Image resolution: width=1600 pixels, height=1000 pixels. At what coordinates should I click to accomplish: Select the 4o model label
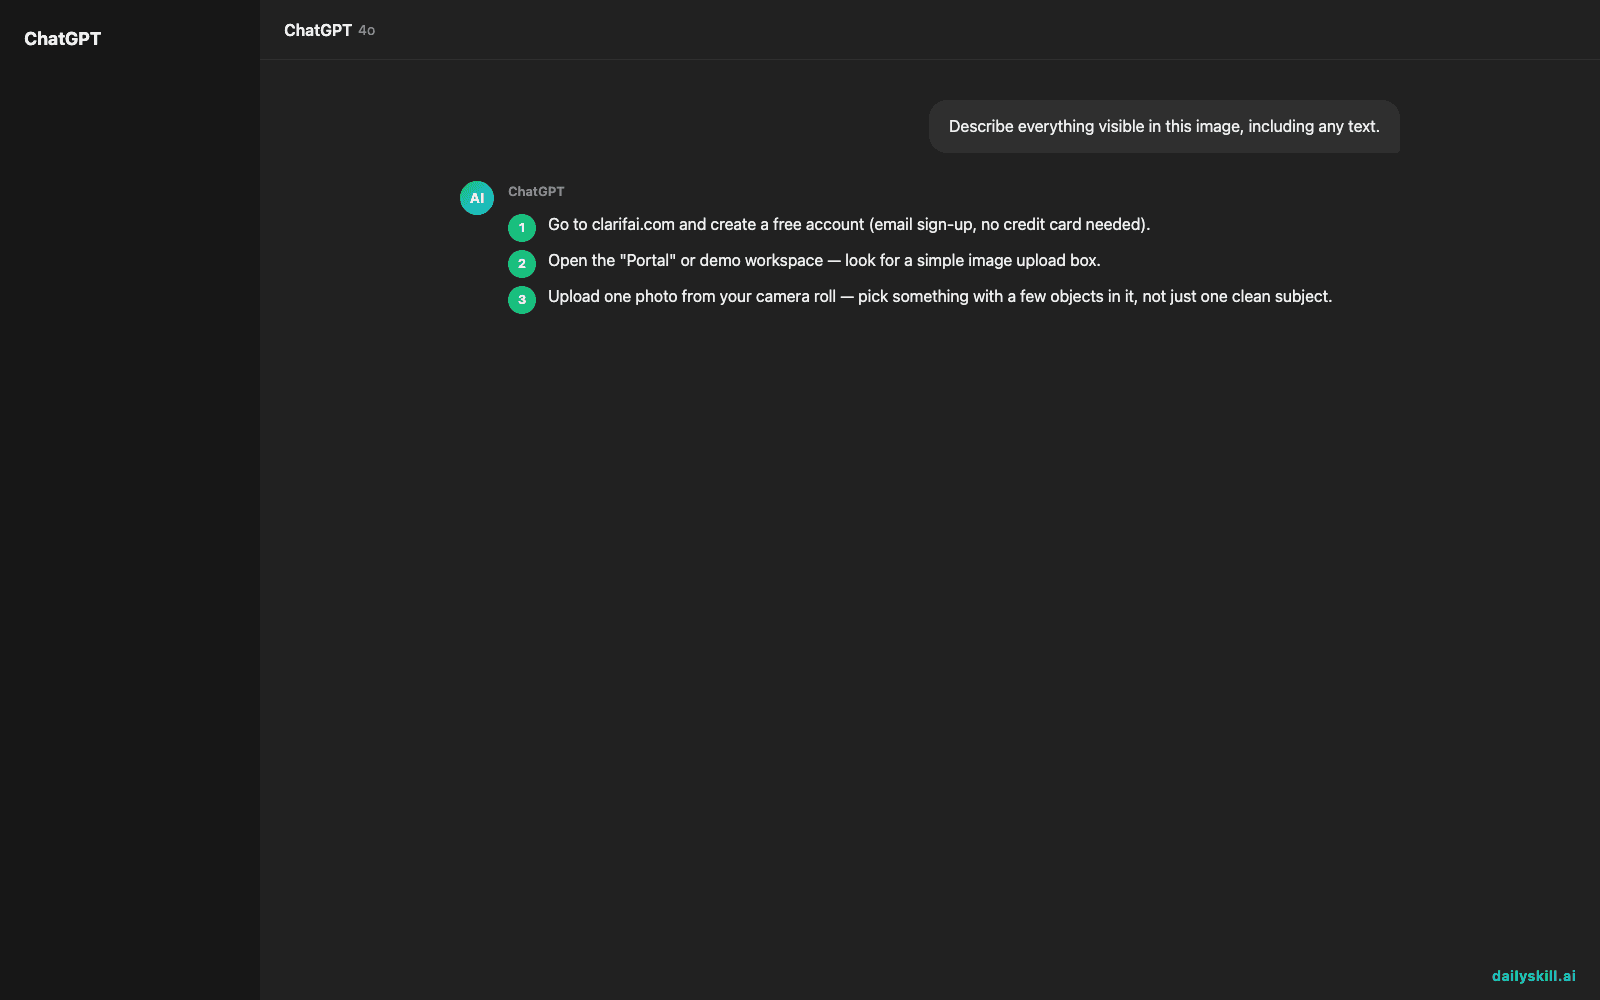(367, 31)
